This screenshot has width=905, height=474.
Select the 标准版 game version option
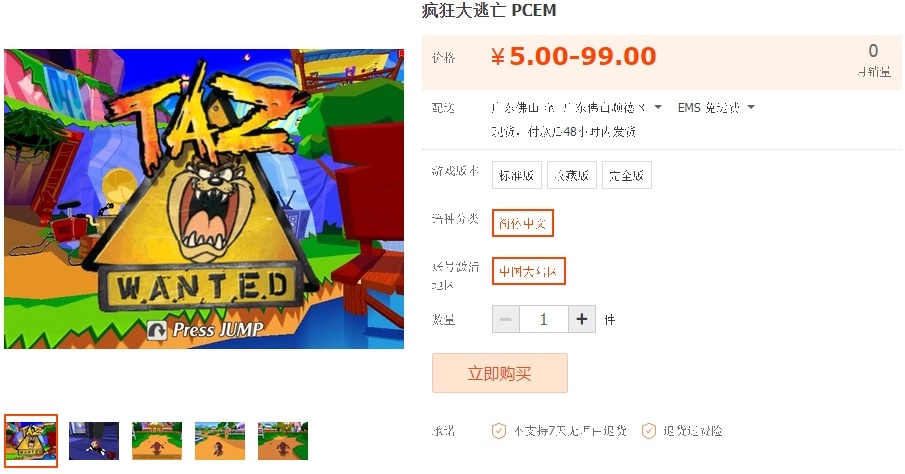[x=517, y=176]
